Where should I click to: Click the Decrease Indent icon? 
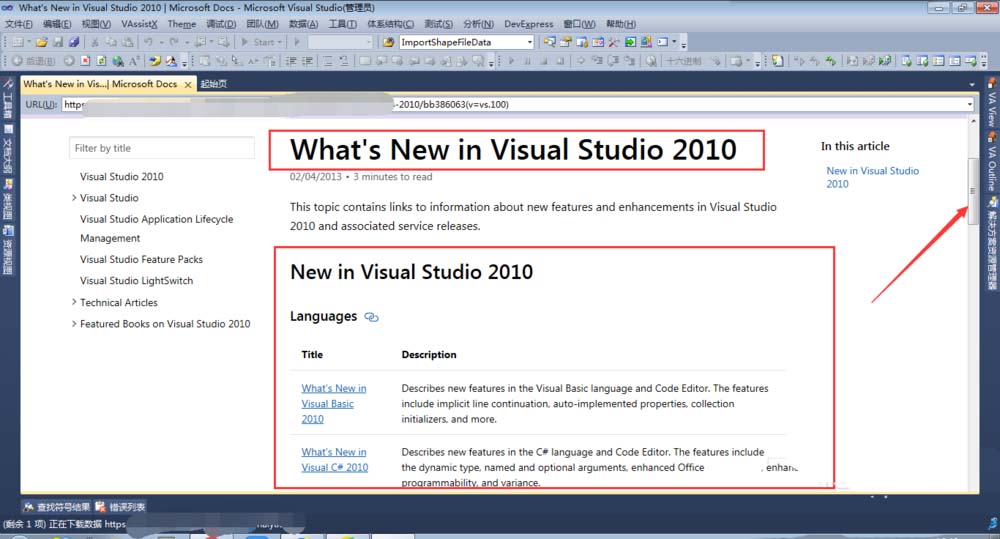(291, 61)
